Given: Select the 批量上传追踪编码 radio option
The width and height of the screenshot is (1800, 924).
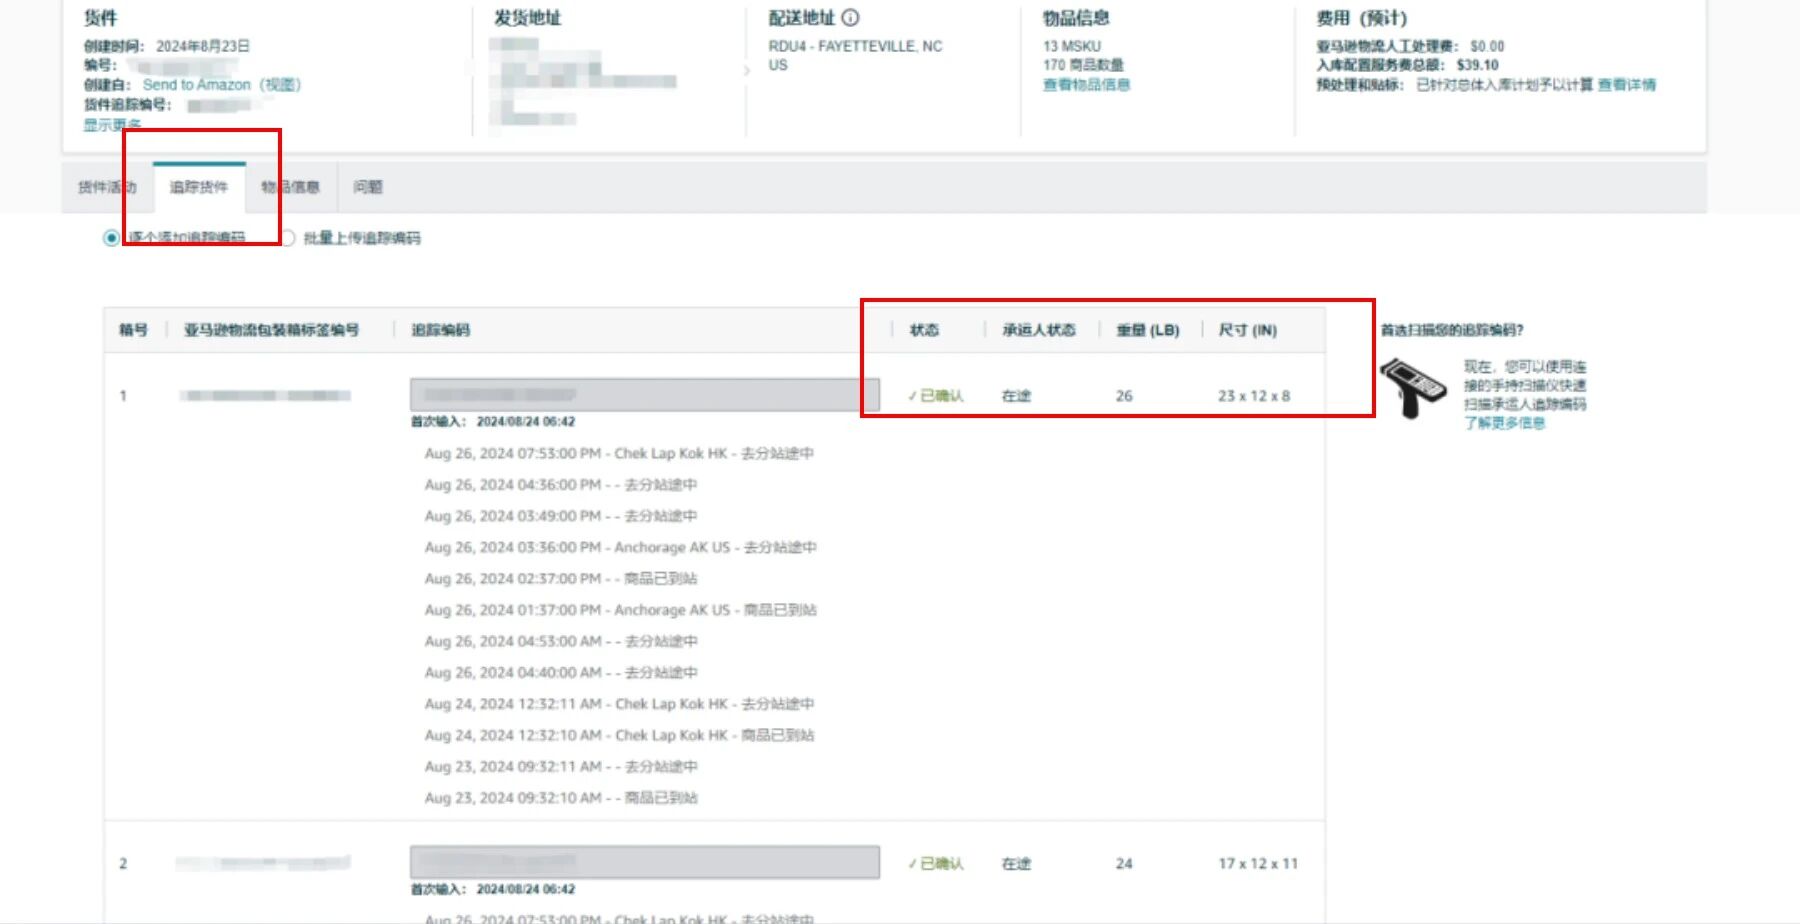Looking at the screenshot, I should (x=288, y=238).
